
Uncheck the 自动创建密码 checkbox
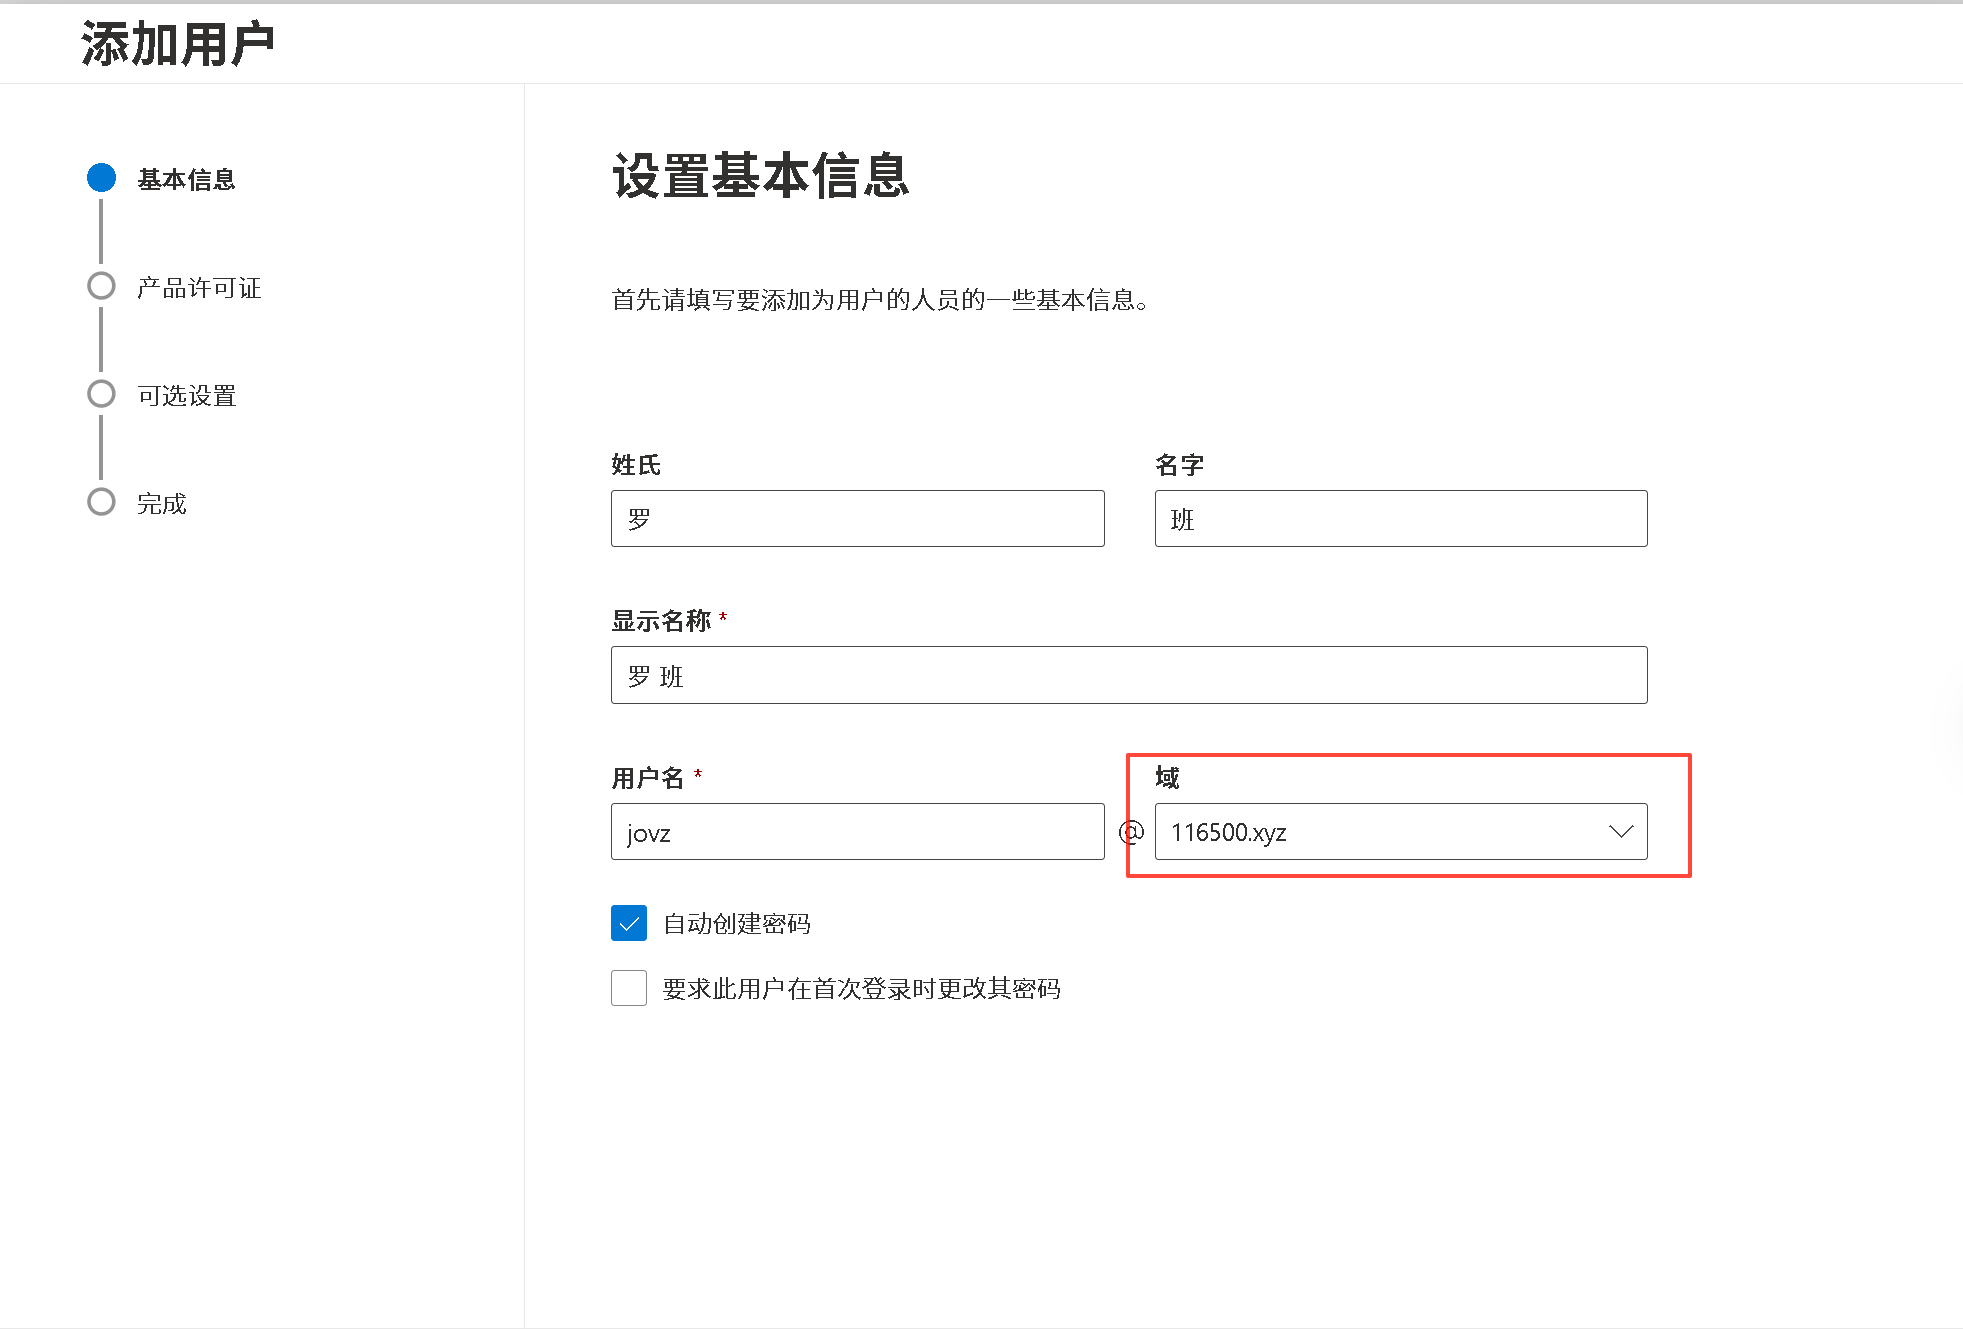tap(629, 923)
